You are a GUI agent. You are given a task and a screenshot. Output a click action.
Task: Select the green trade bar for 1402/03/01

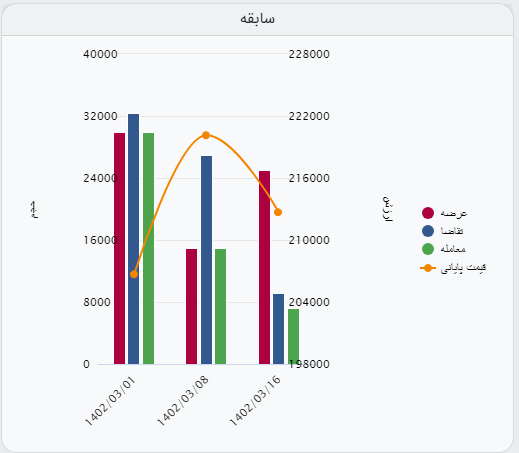[x=148, y=248]
